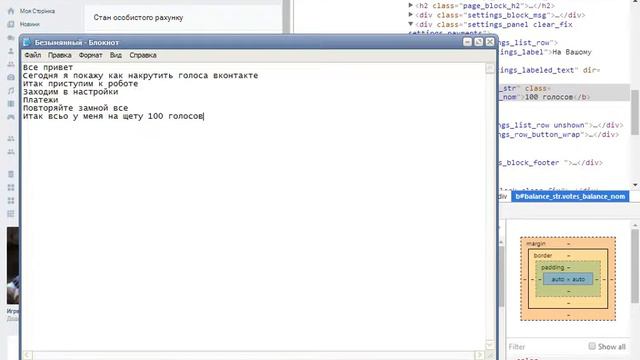Click the DevTools DOM tree vertical scrollbar thumb
The height and width of the screenshot is (360, 640).
click(635, 112)
